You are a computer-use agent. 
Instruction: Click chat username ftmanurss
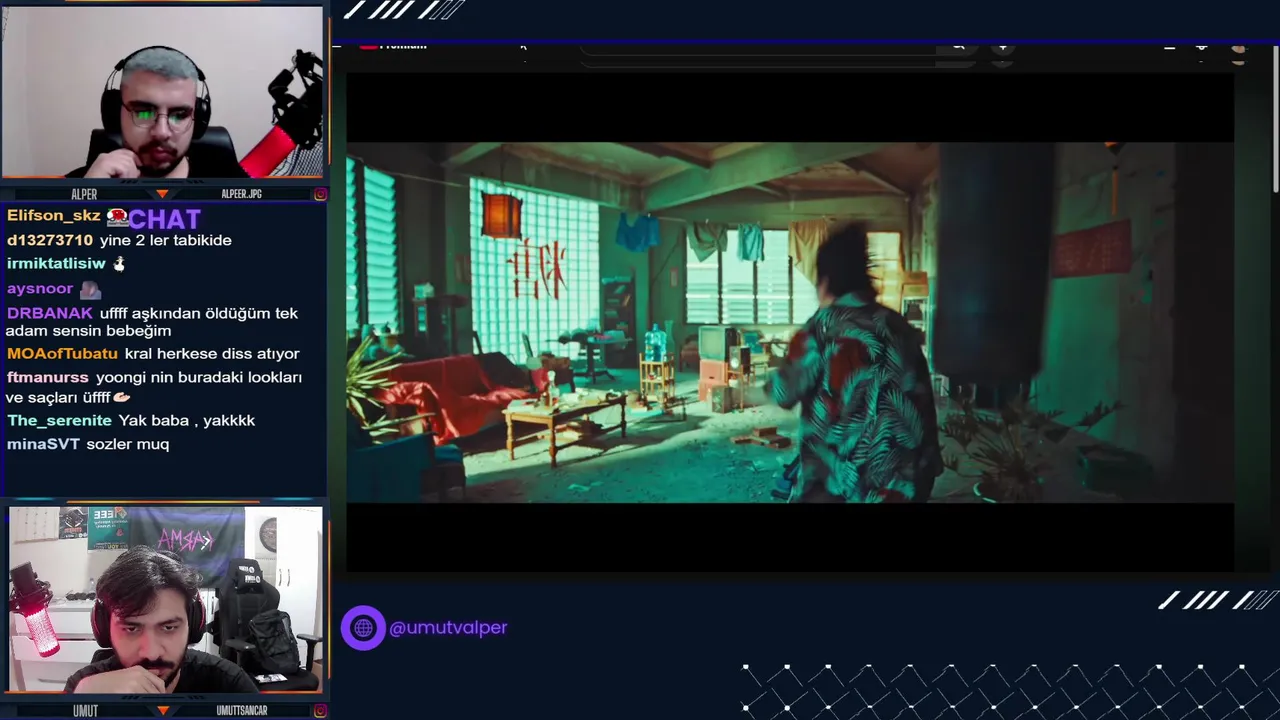pos(48,378)
